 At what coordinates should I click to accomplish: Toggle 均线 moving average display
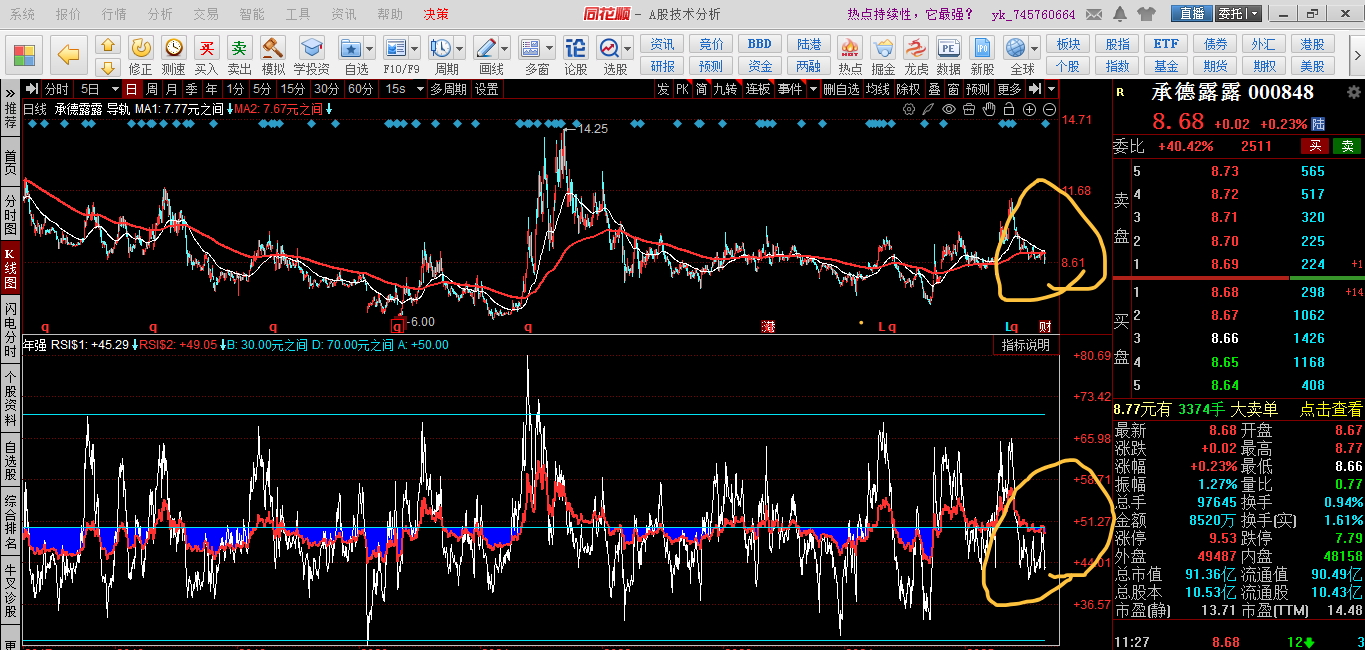tap(878, 89)
